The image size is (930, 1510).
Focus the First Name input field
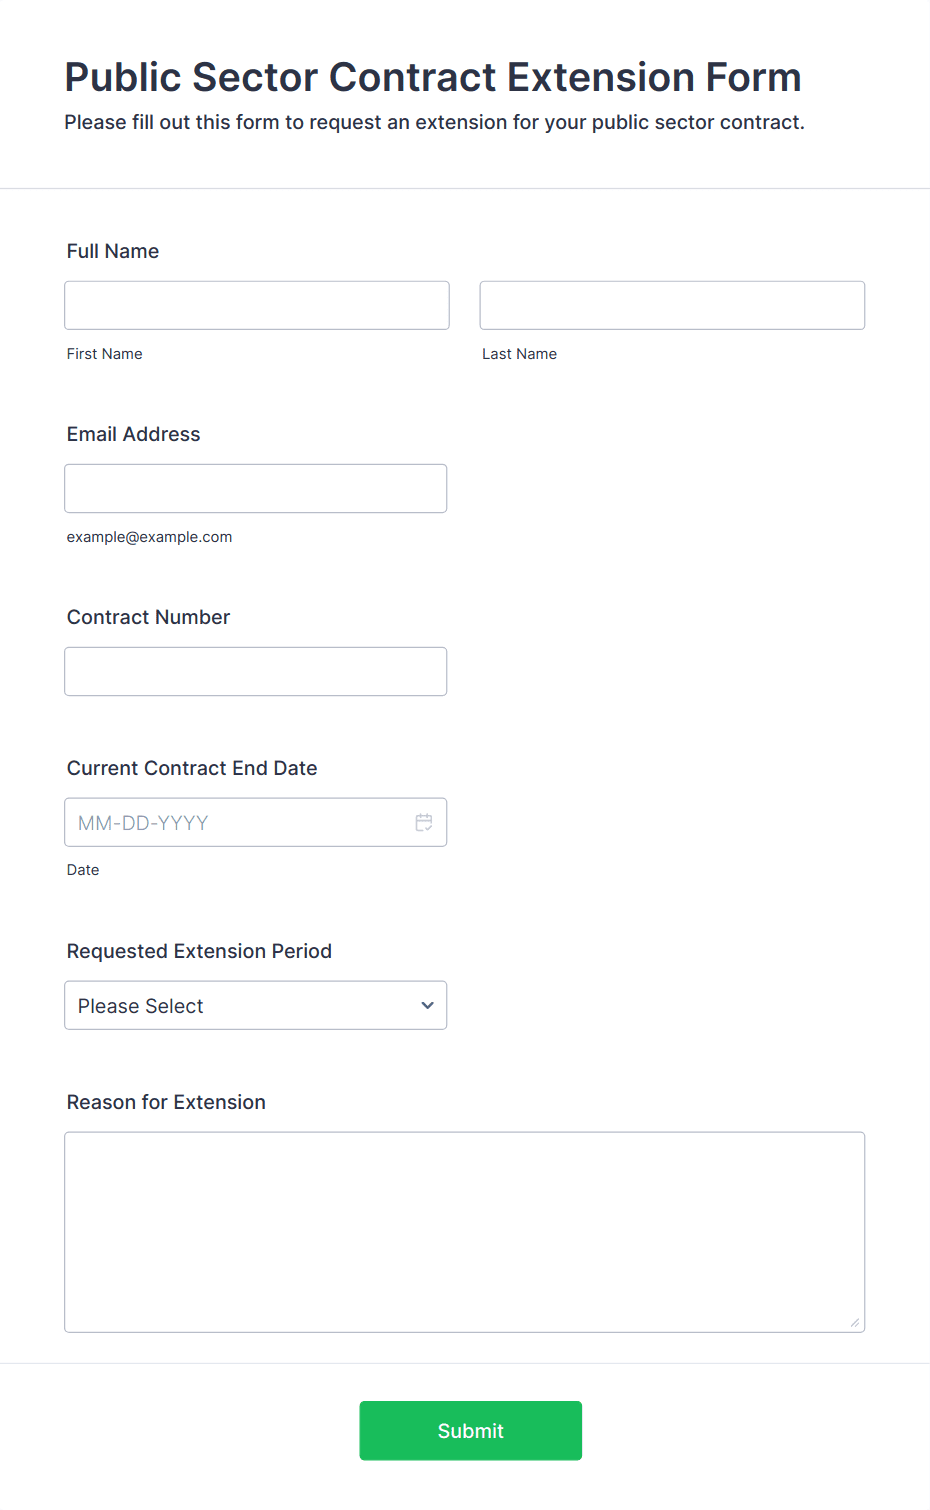[257, 305]
